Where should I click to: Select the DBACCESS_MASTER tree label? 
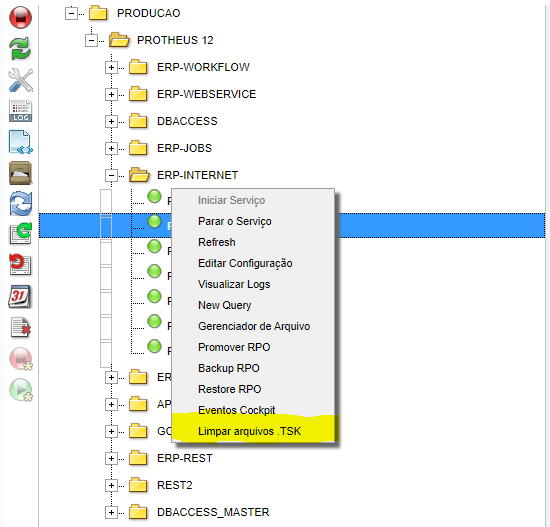click(x=213, y=512)
